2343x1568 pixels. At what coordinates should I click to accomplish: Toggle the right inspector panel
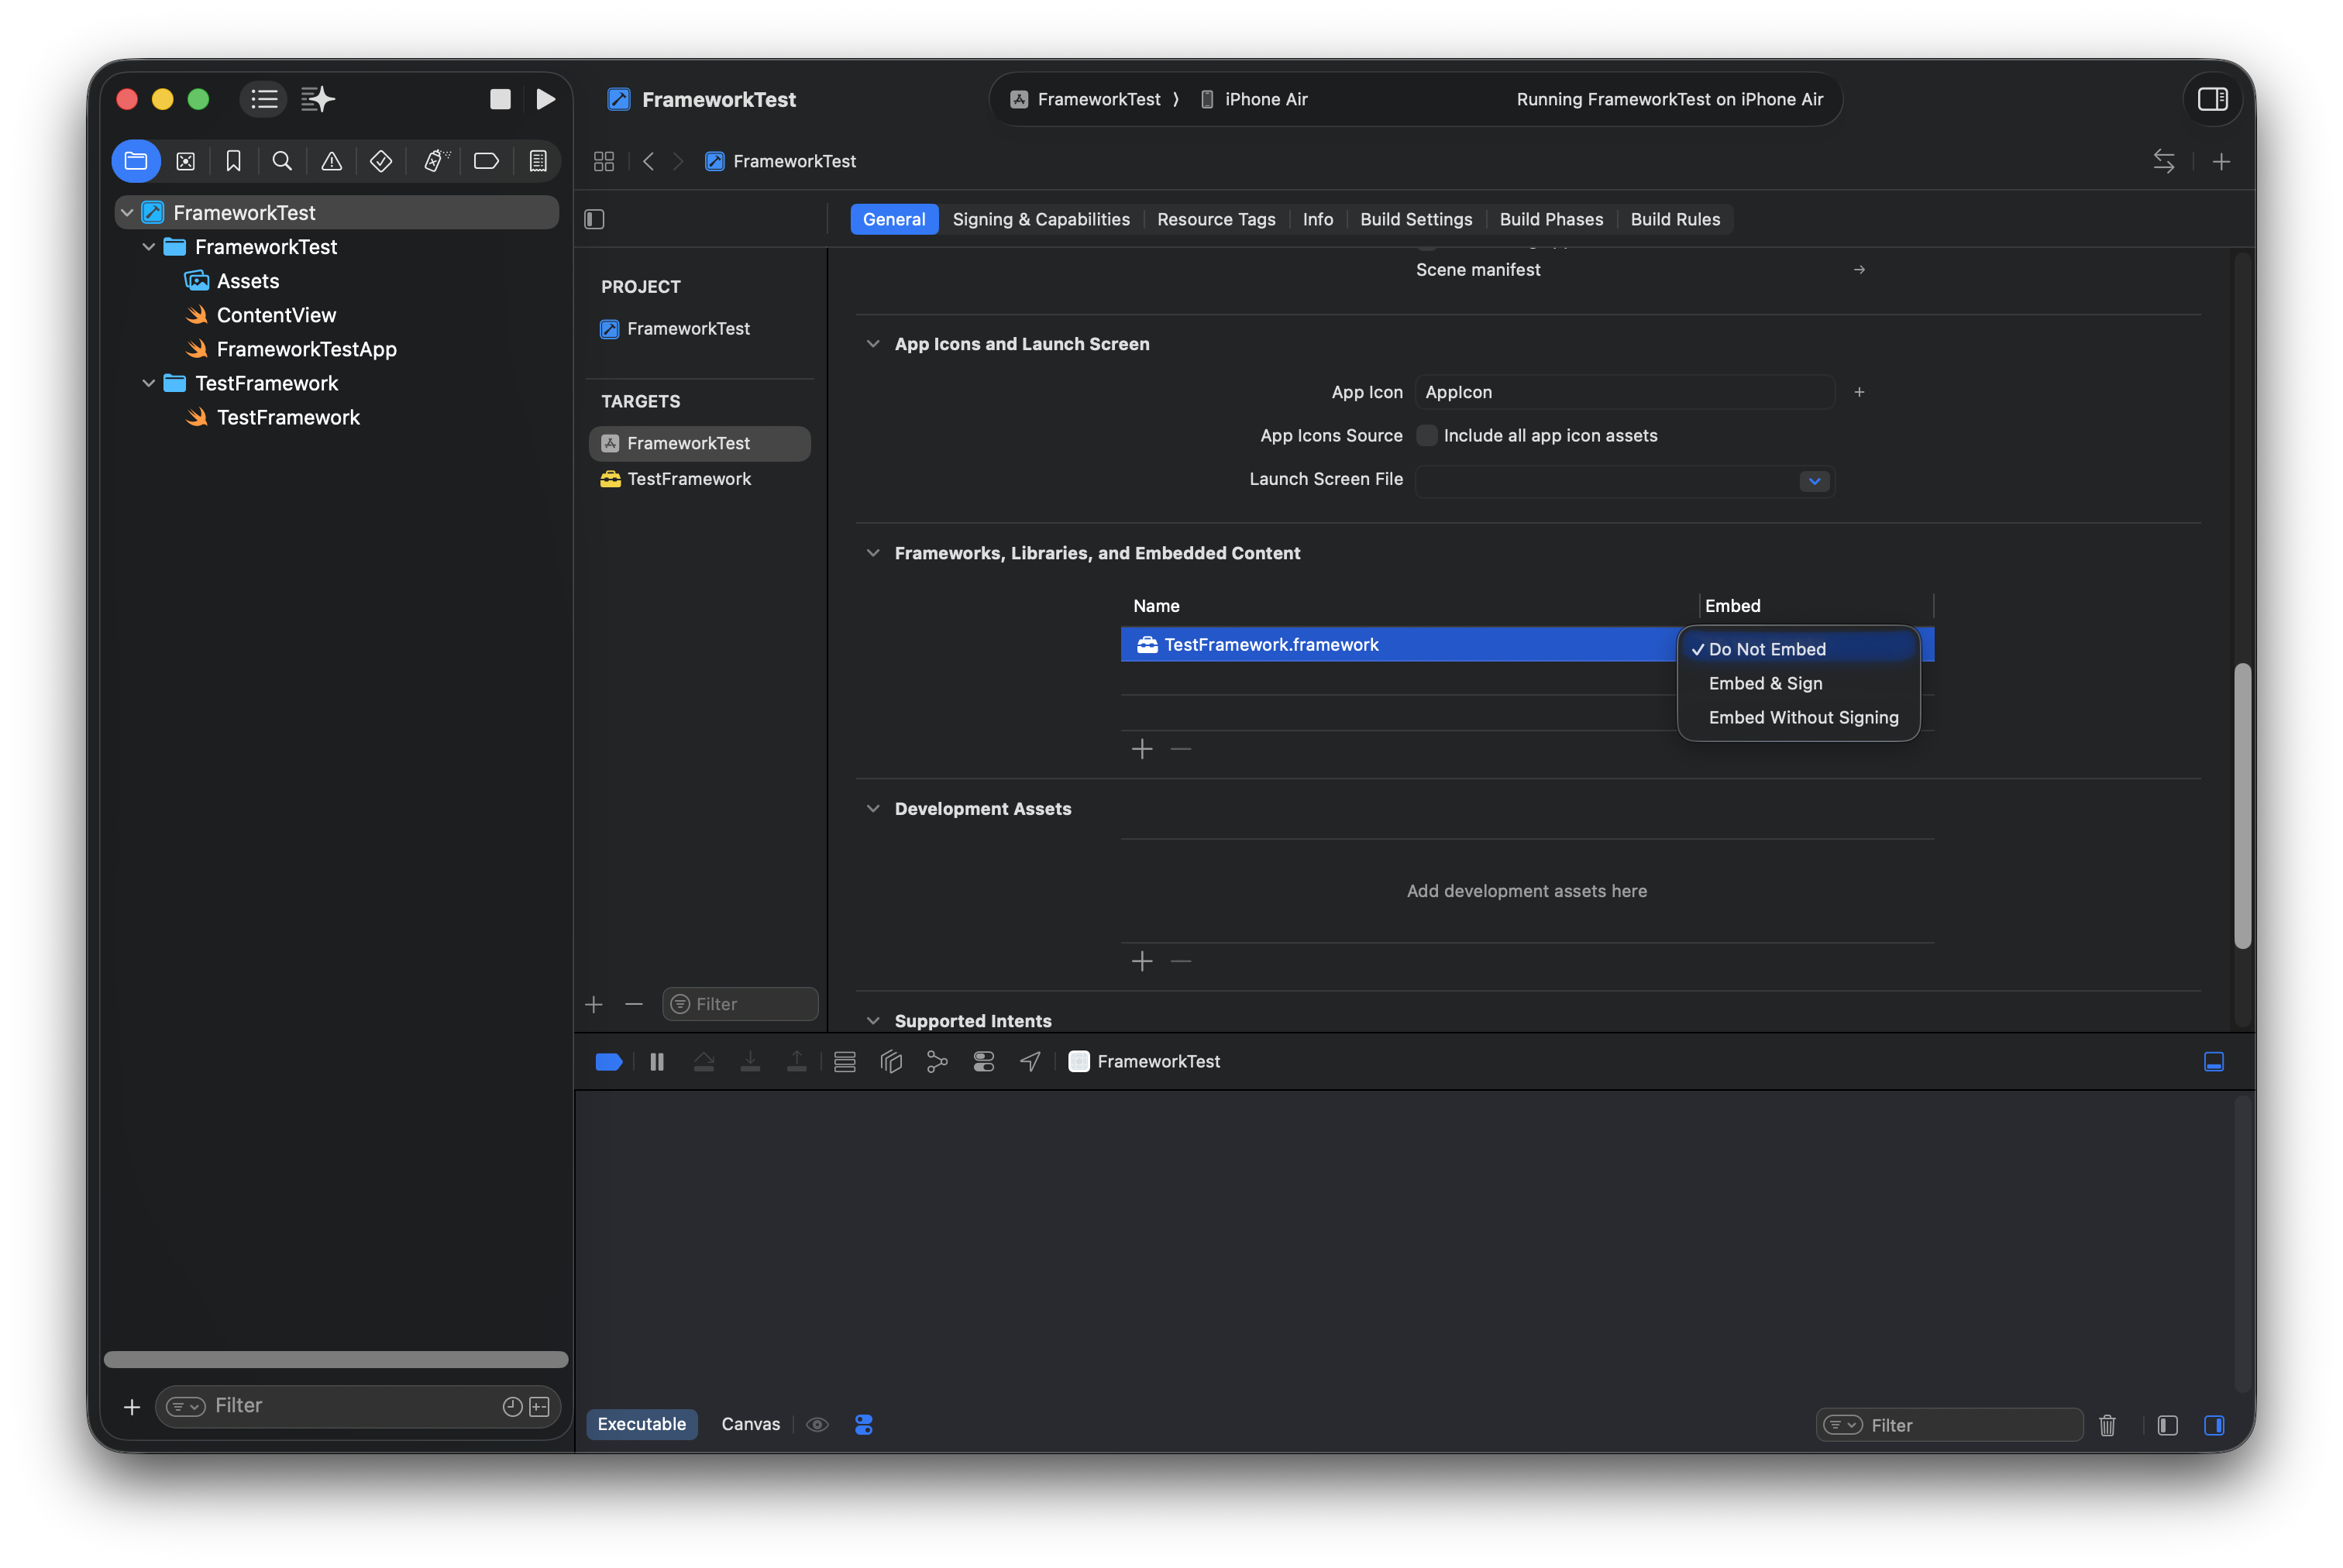2212,99
